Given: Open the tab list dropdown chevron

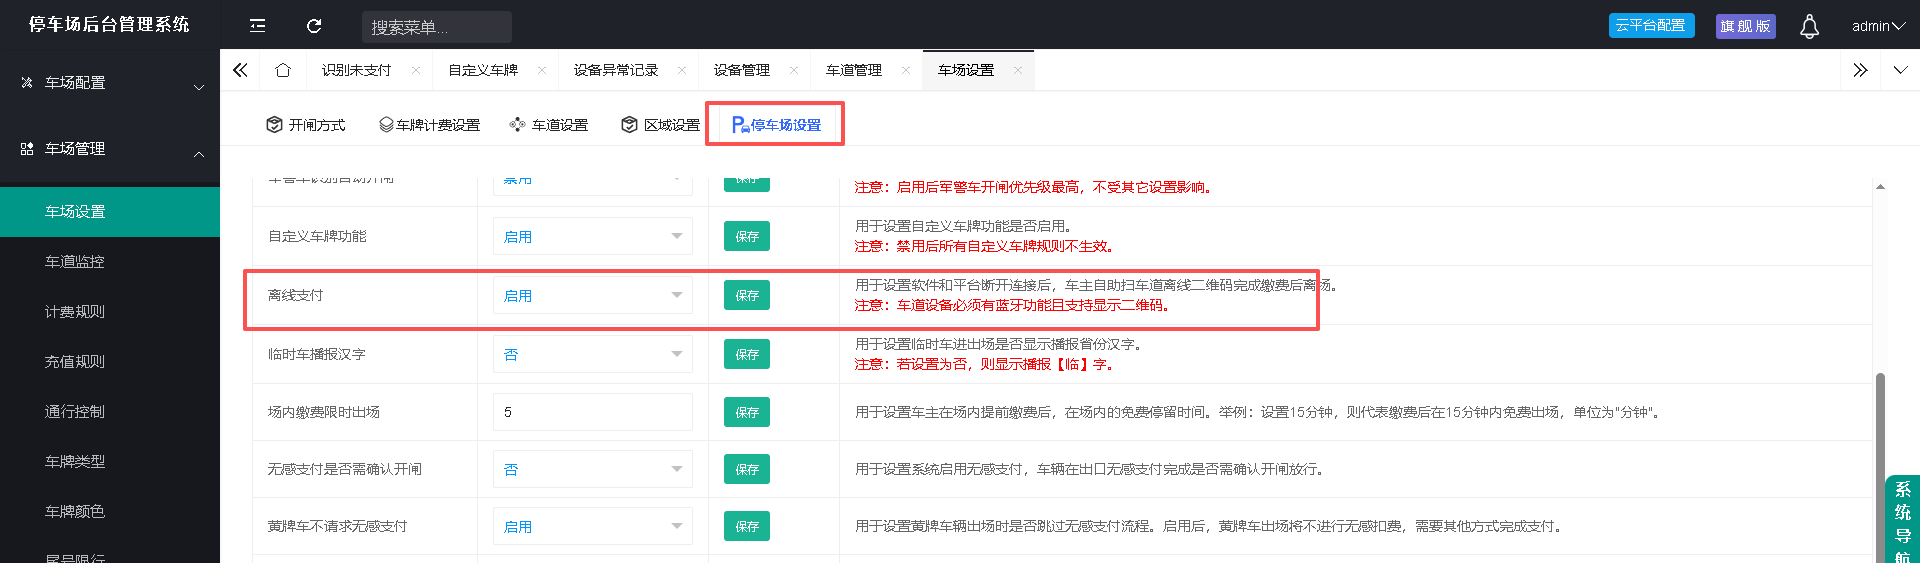Looking at the screenshot, I should click(x=1900, y=70).
